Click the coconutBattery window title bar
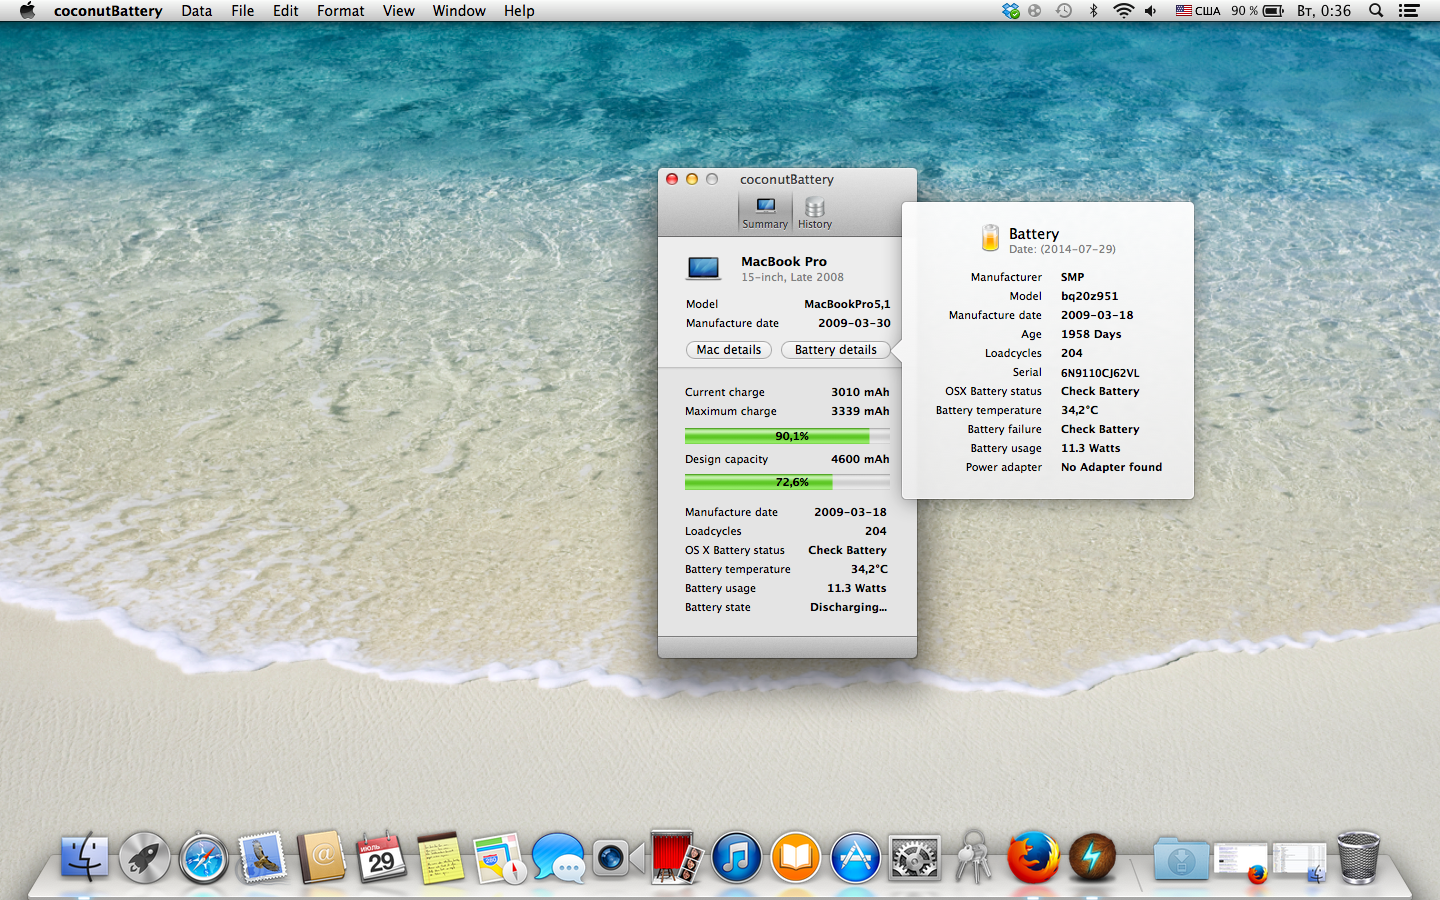The height and width of the screenshot is (900, 1440). [x=787, y=179]
